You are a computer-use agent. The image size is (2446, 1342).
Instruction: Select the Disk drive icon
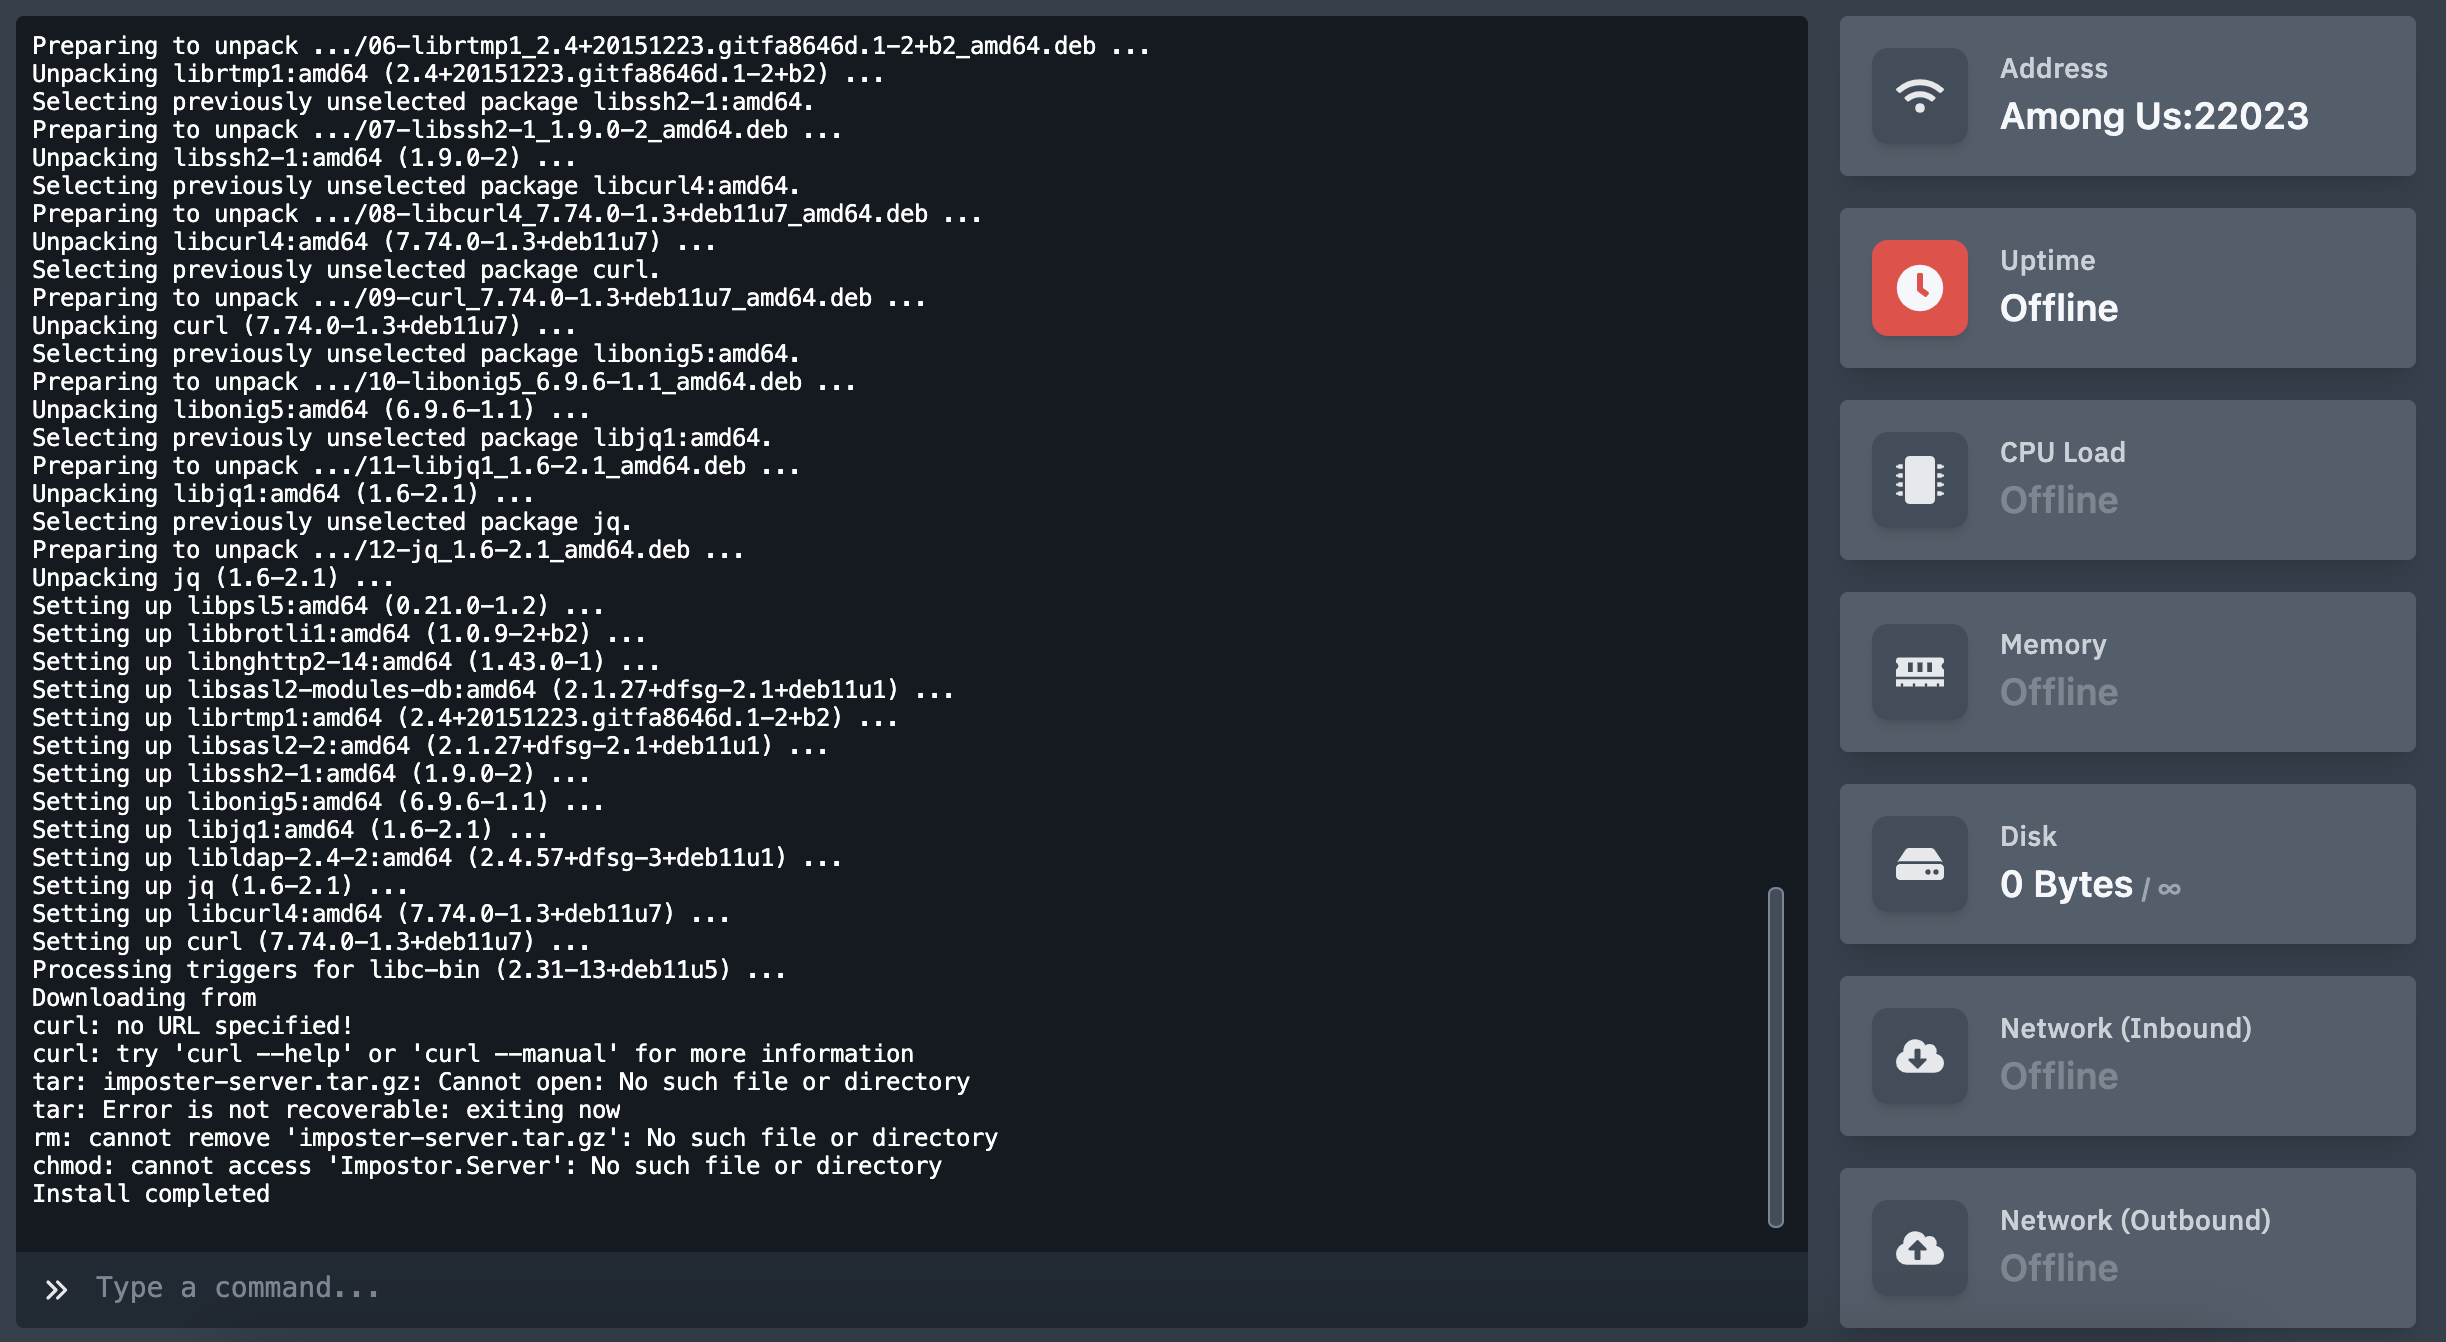[x=1919, y=864]
